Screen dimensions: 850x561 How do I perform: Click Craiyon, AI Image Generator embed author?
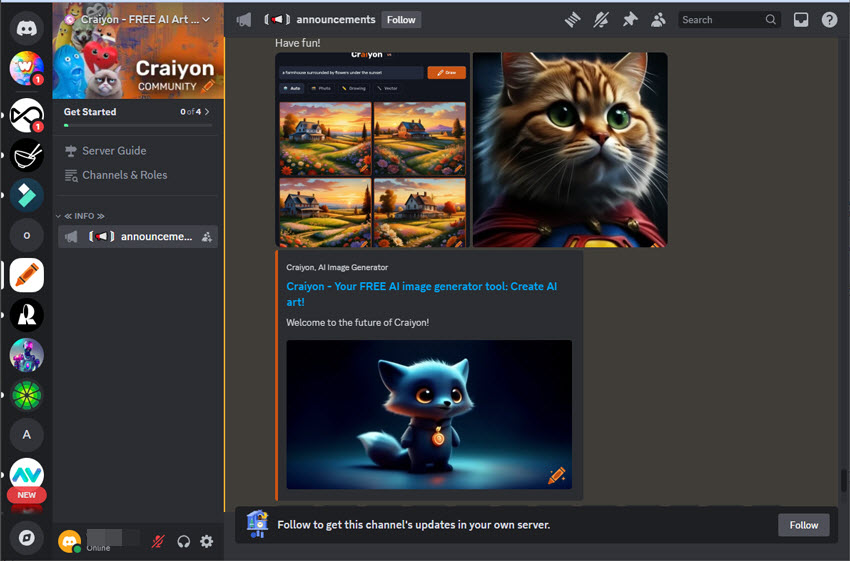337,267
